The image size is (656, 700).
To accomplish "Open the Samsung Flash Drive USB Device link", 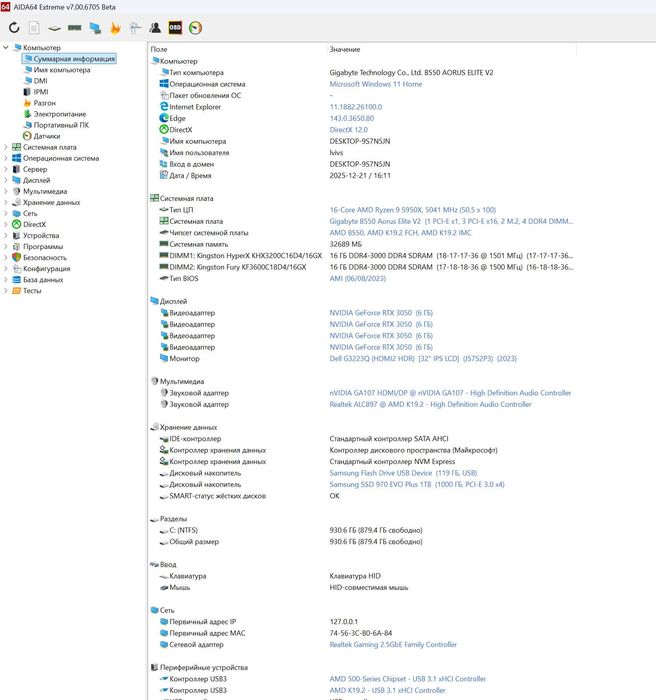I will 403,473.
